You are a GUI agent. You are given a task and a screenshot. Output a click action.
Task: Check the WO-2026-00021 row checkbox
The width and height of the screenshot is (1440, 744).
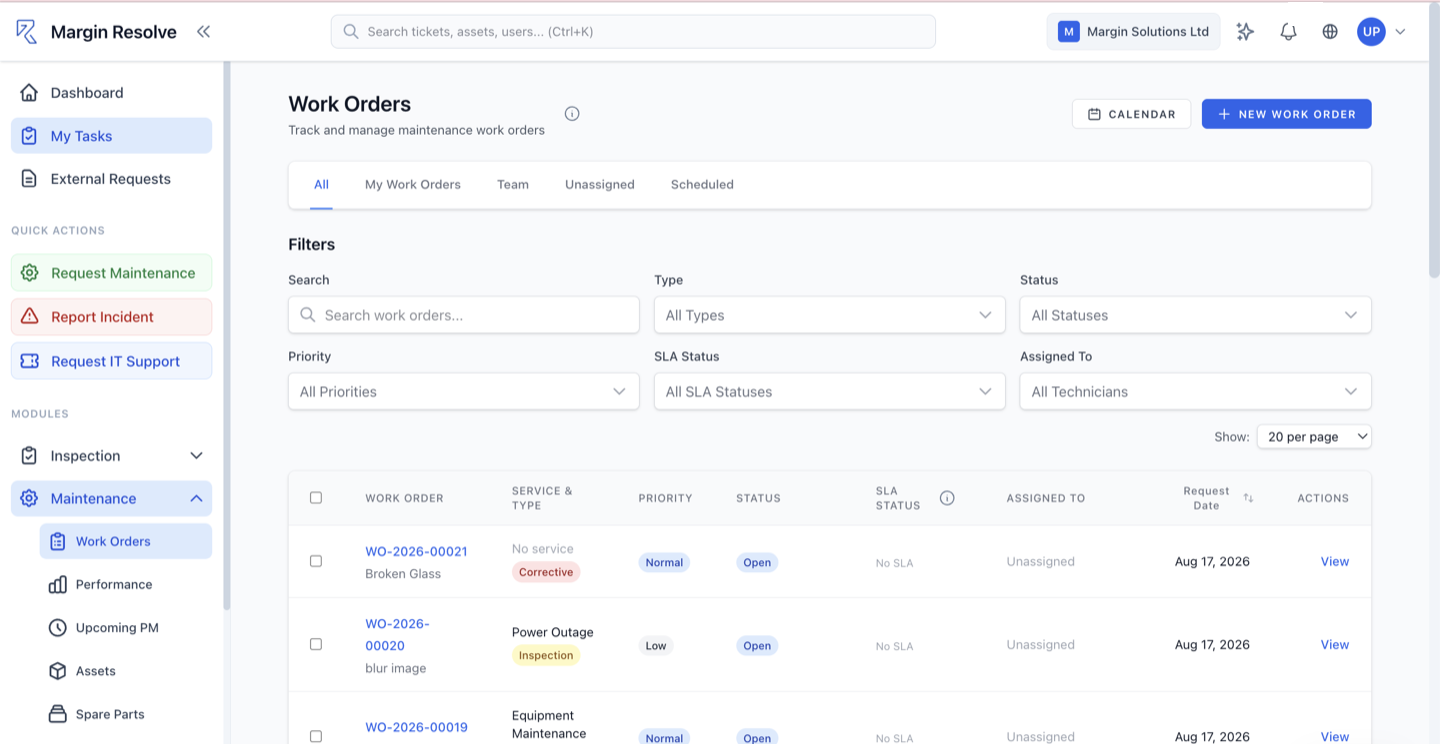pos(316,561)
